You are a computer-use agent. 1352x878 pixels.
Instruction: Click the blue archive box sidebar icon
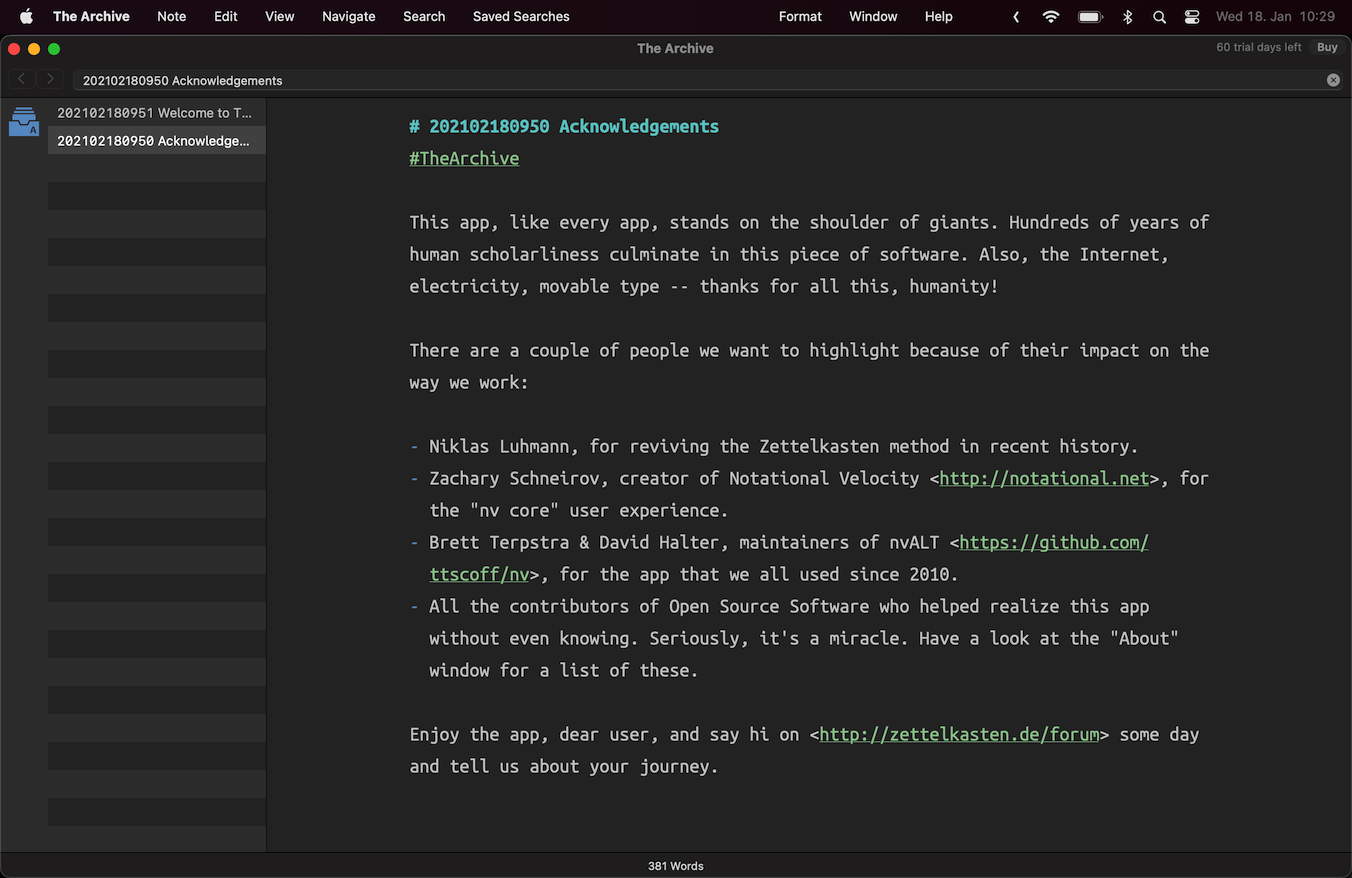pos(23,122)
